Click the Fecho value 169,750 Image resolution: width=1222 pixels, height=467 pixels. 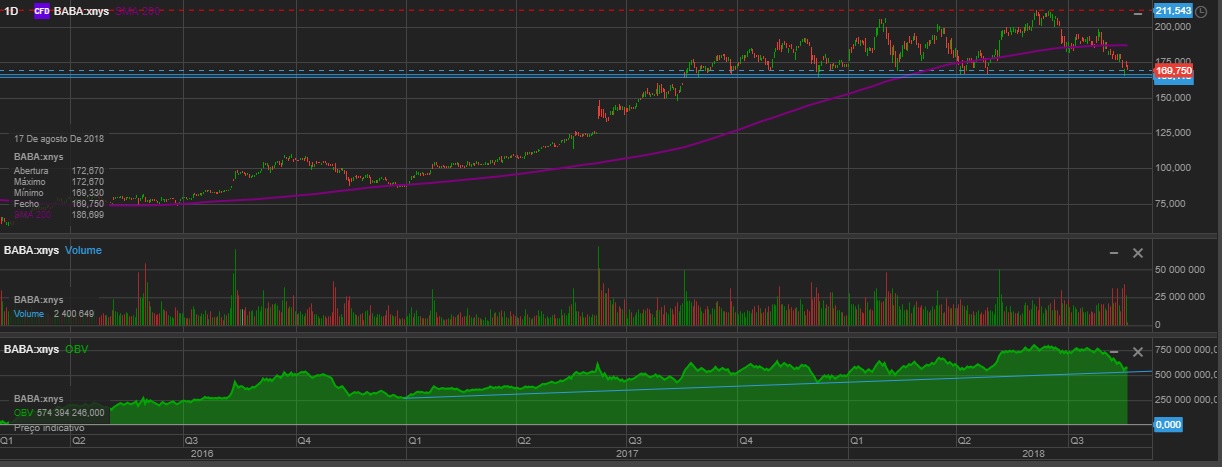88,204
